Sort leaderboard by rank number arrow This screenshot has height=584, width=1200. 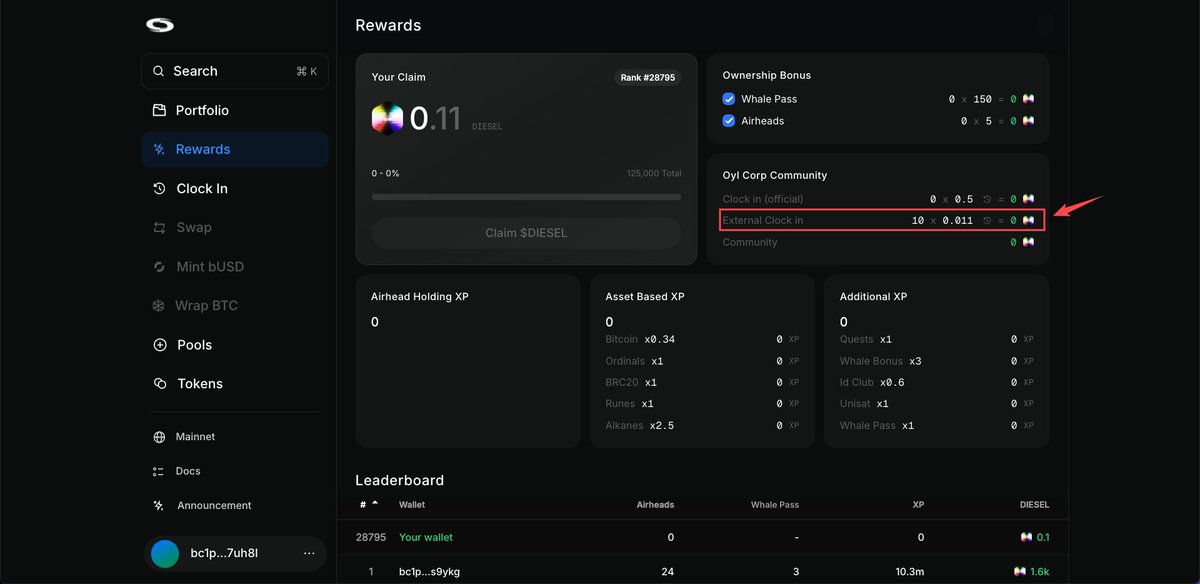click(x=375, y=504)
